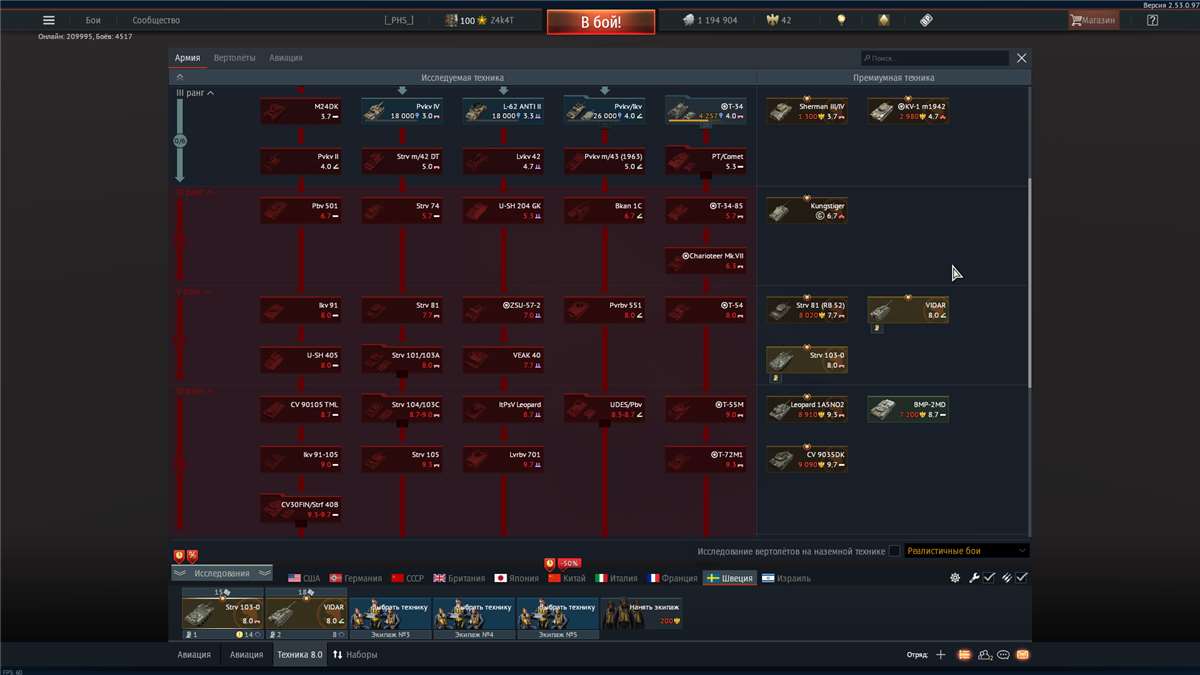Select the Германия nation tab

point(355,578)
